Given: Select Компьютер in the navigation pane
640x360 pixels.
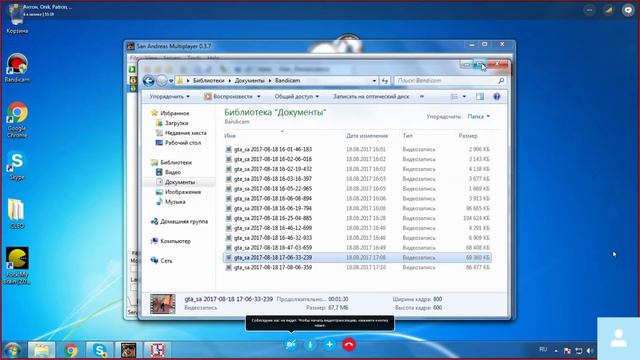Looking at the screenshot, I should pyautogui.click(x=171, y=241).
